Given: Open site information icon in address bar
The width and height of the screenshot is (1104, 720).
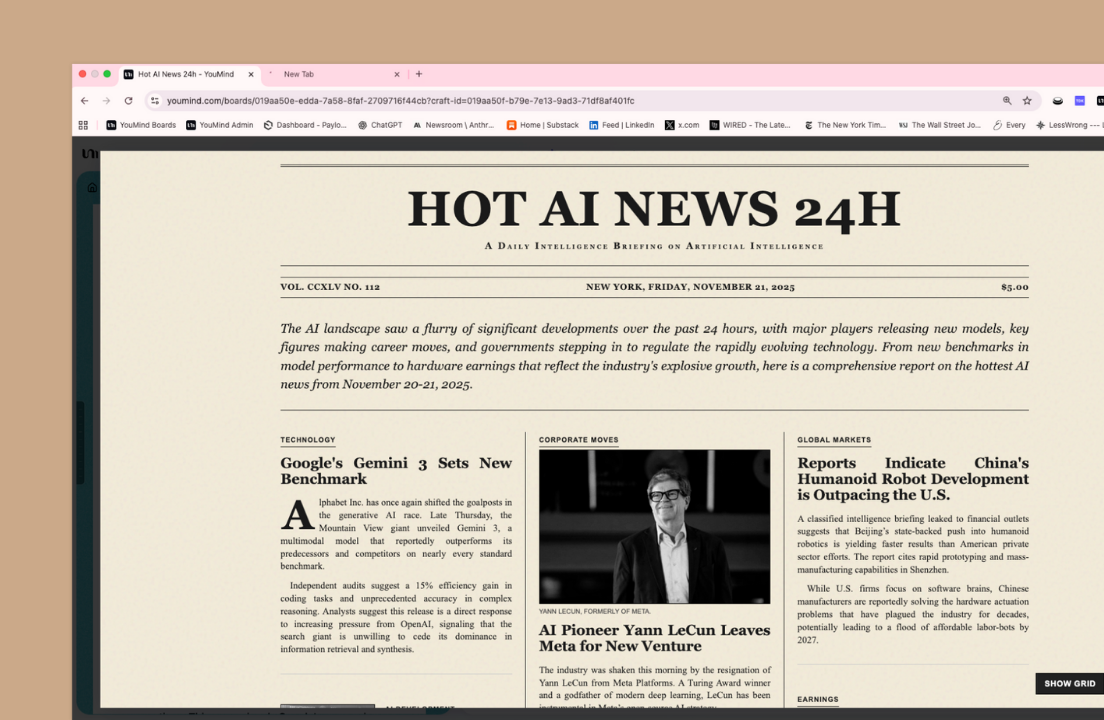Looking at the screenshot, I should [155, 101].
